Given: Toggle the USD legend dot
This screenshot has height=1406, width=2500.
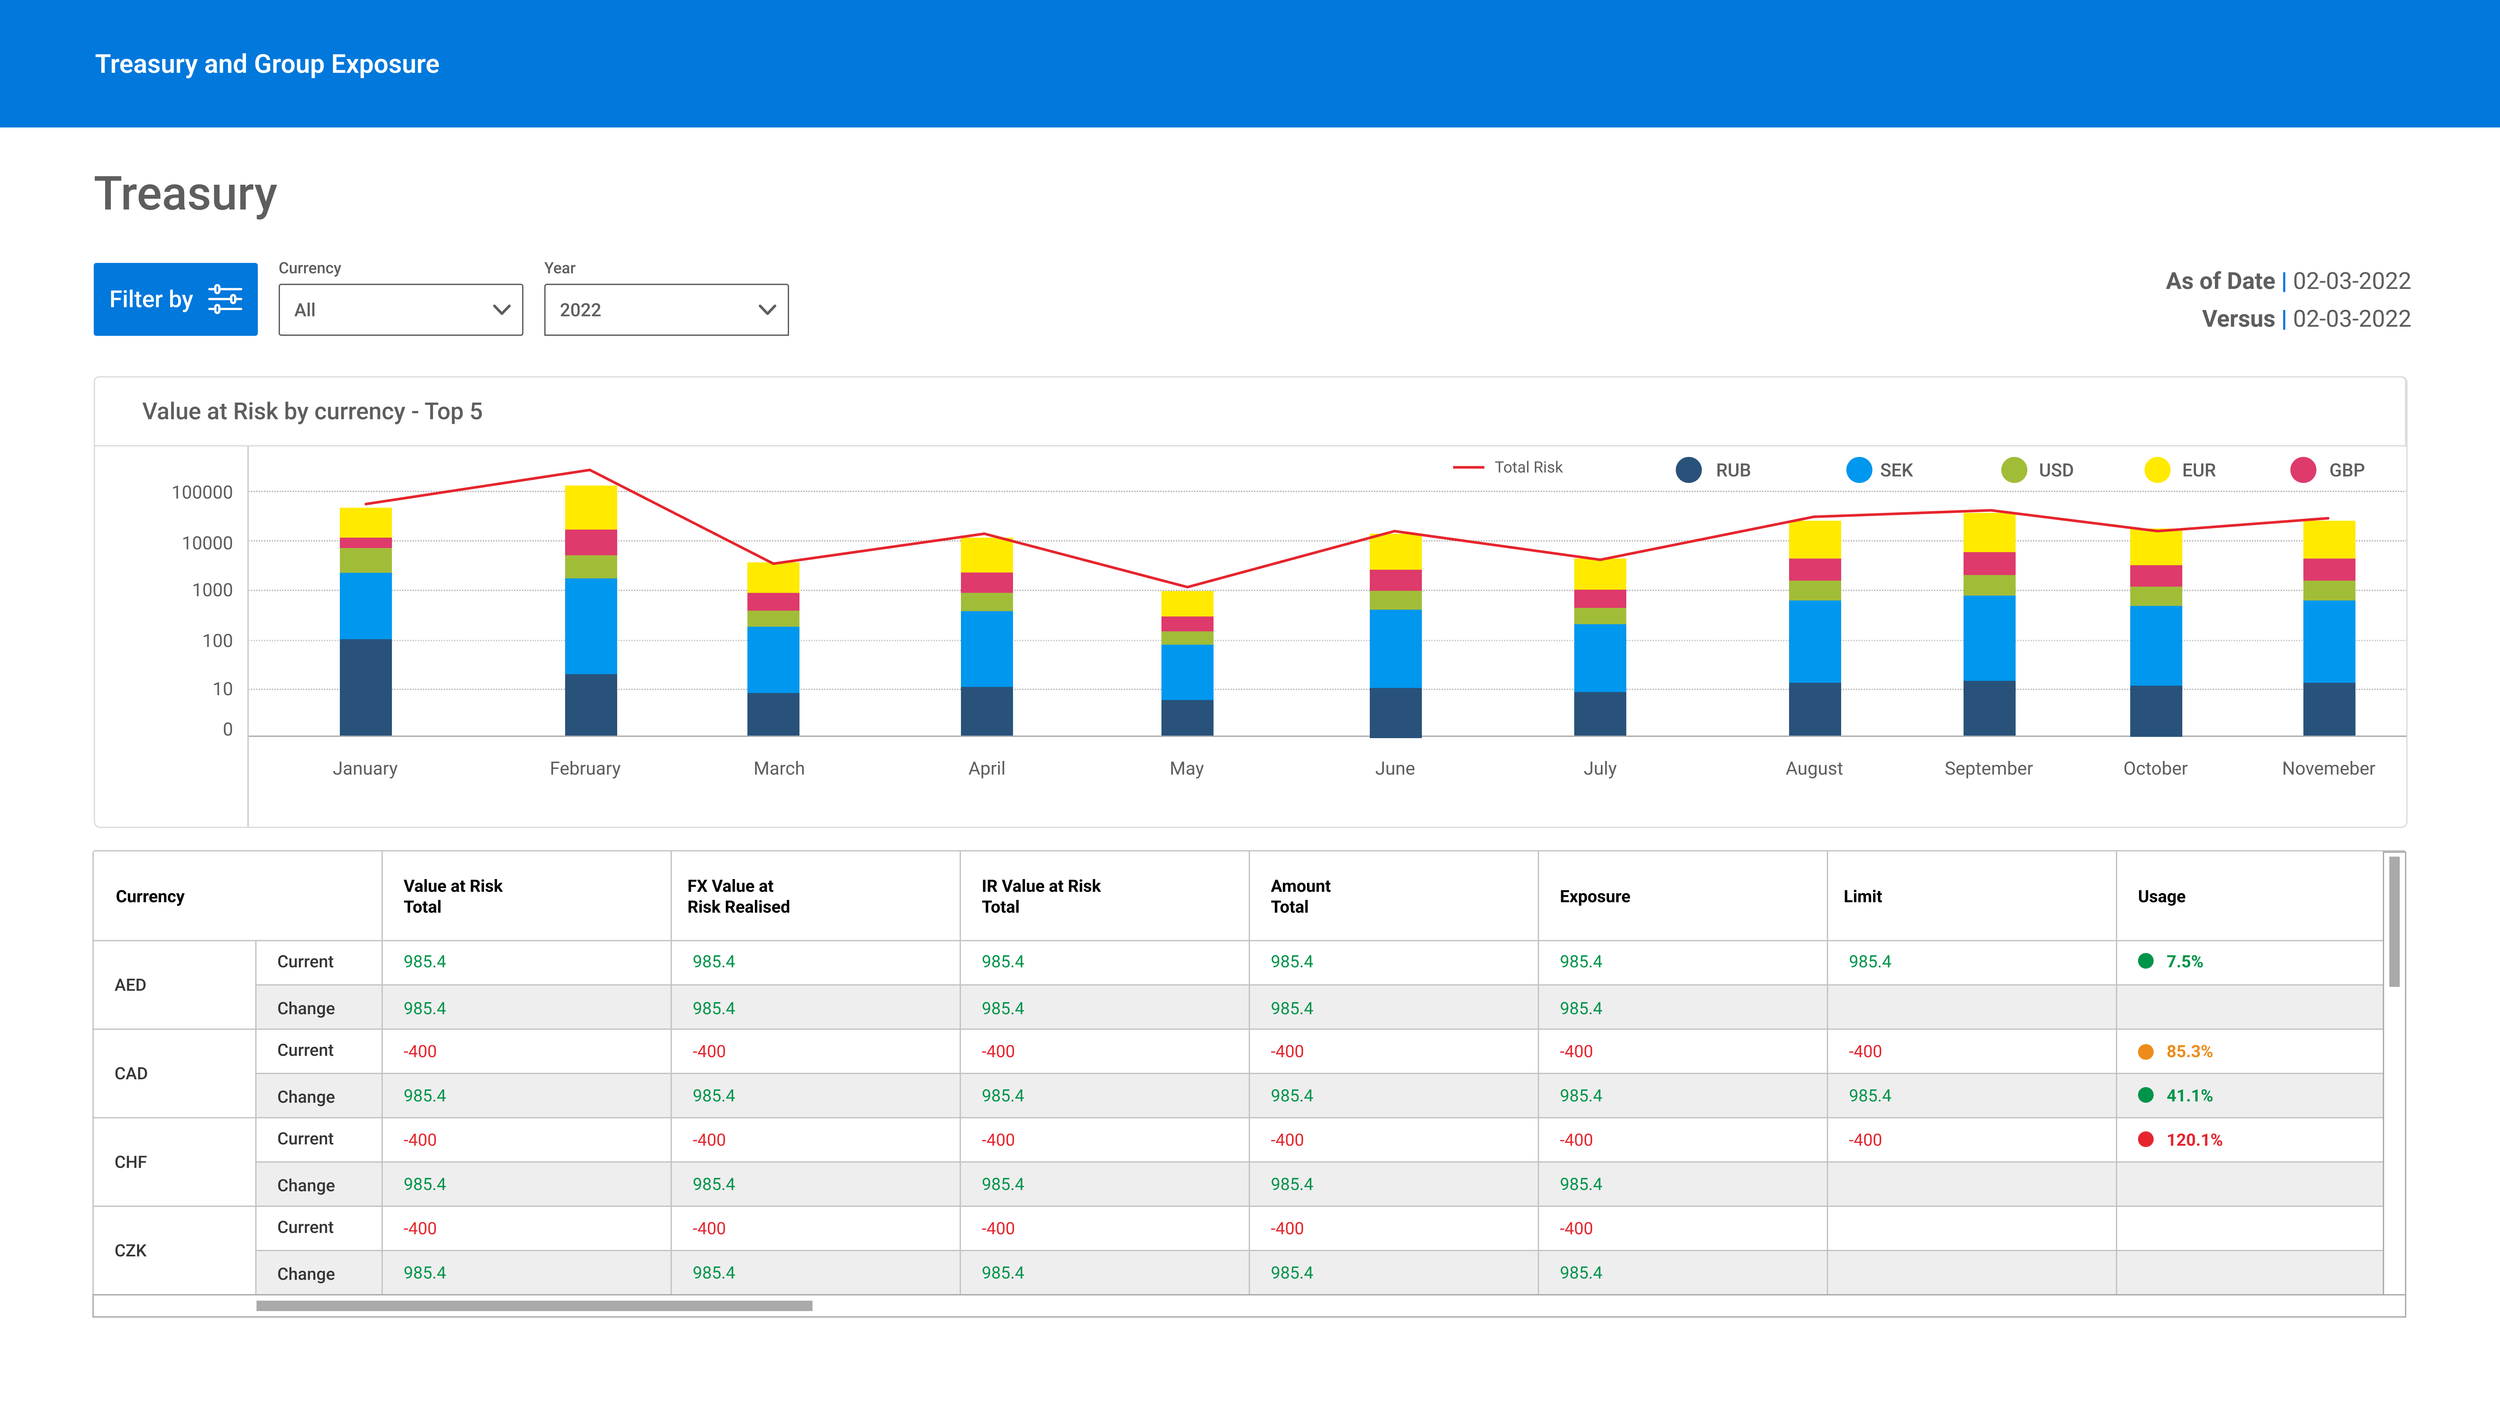Looking at the screenshot, I should (x=2013, y=470).
